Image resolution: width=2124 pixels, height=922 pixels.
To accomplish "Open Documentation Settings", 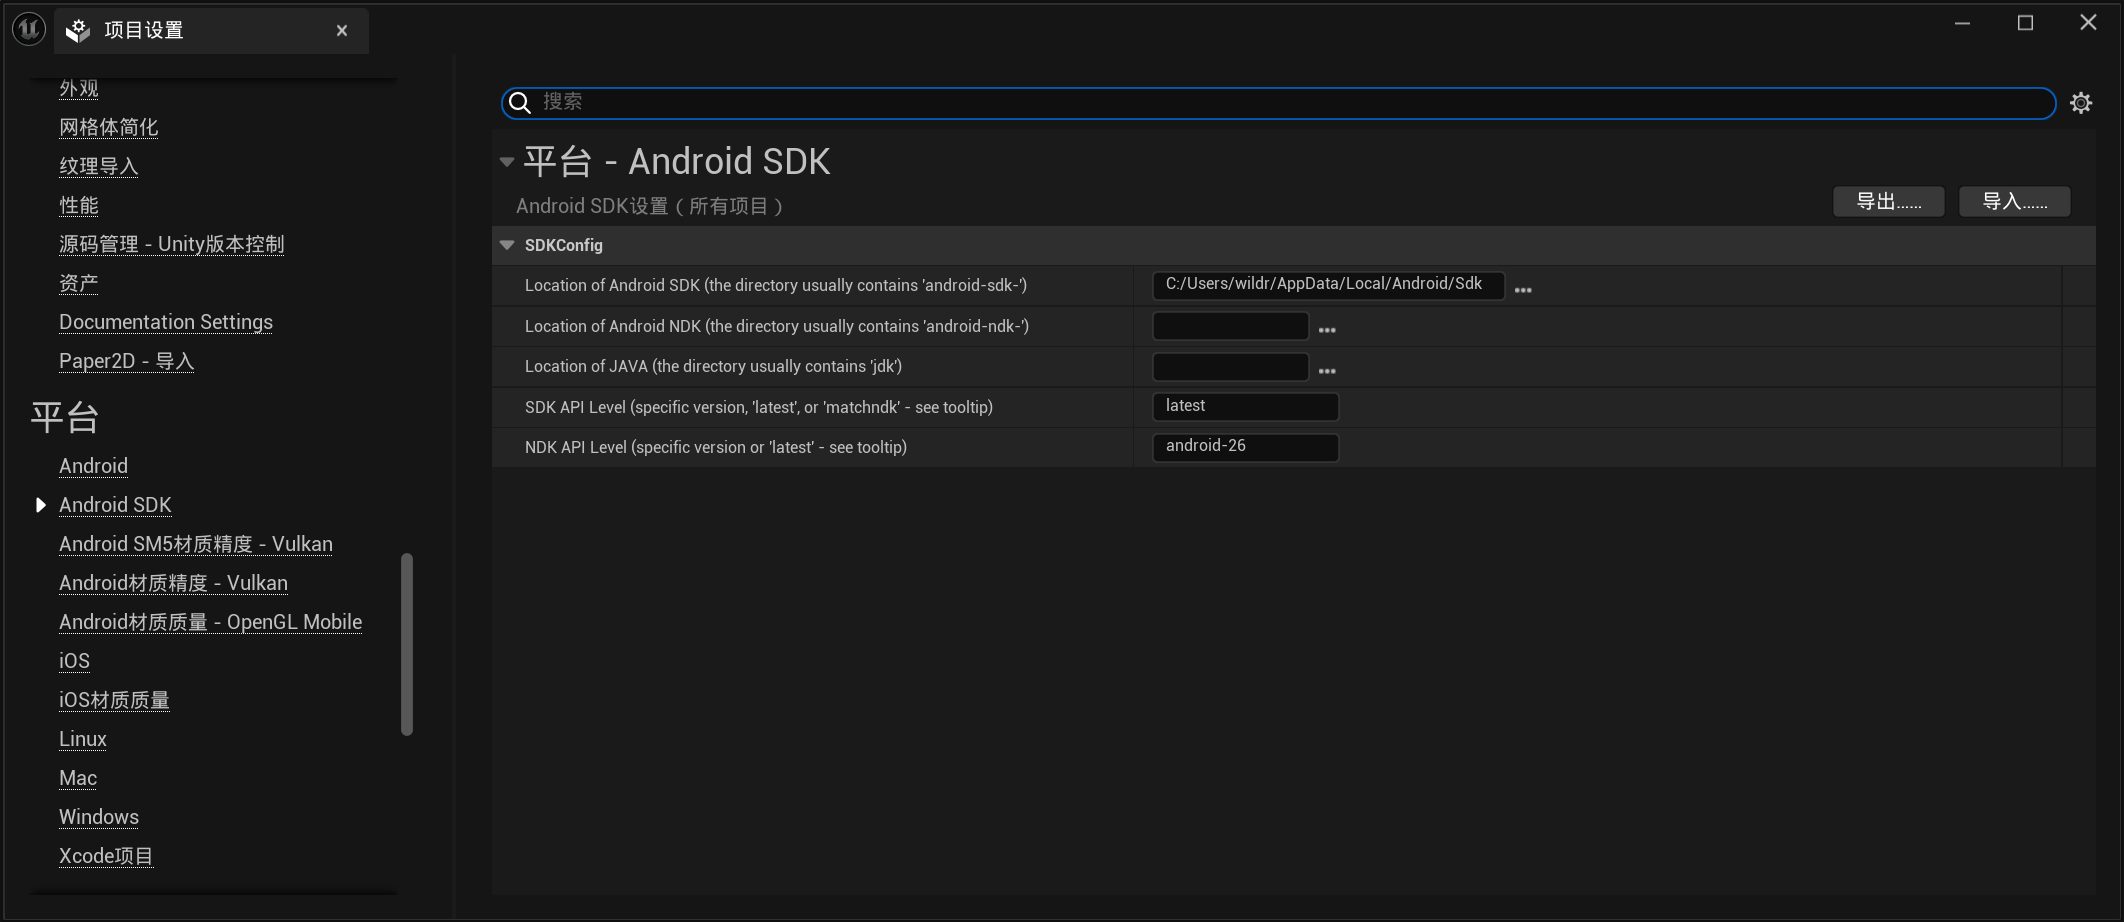I will 166,322.
